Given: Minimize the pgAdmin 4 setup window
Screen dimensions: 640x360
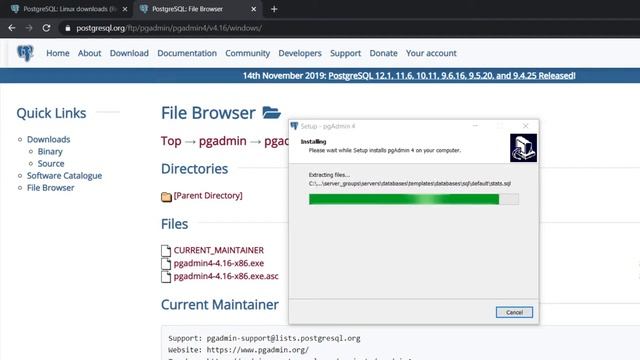Looking at the screenshot, I should click(475, 126).
